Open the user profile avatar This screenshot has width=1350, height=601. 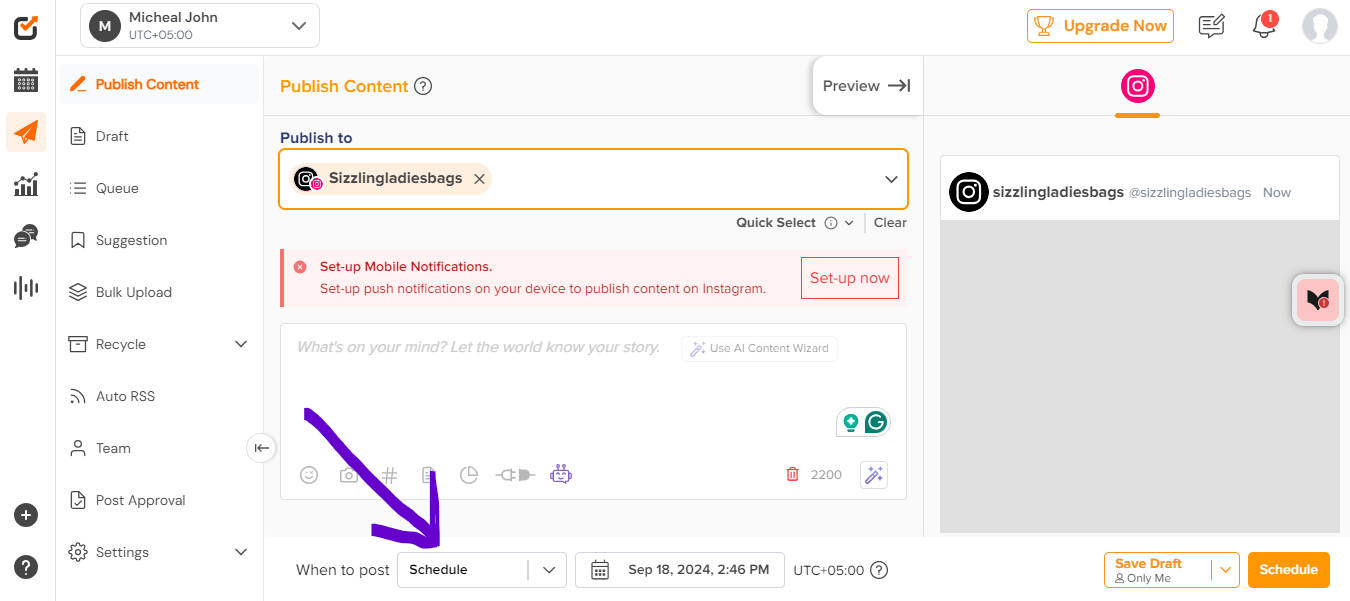(x=1320, y=26)
